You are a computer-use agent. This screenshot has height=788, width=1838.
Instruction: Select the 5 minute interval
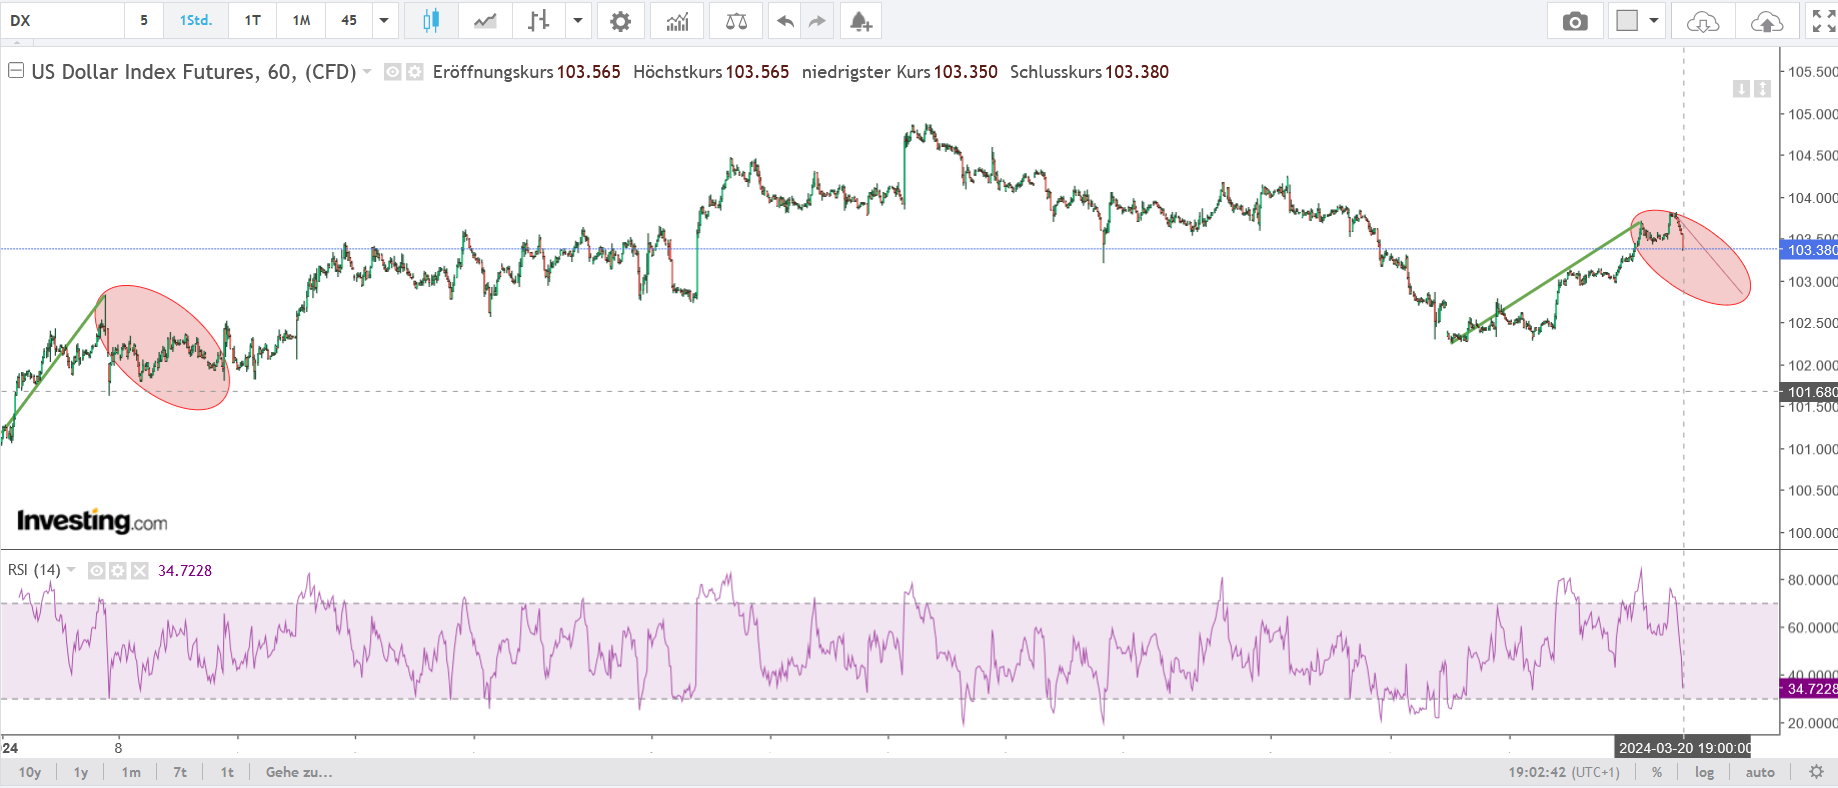[x=144, y=21]
